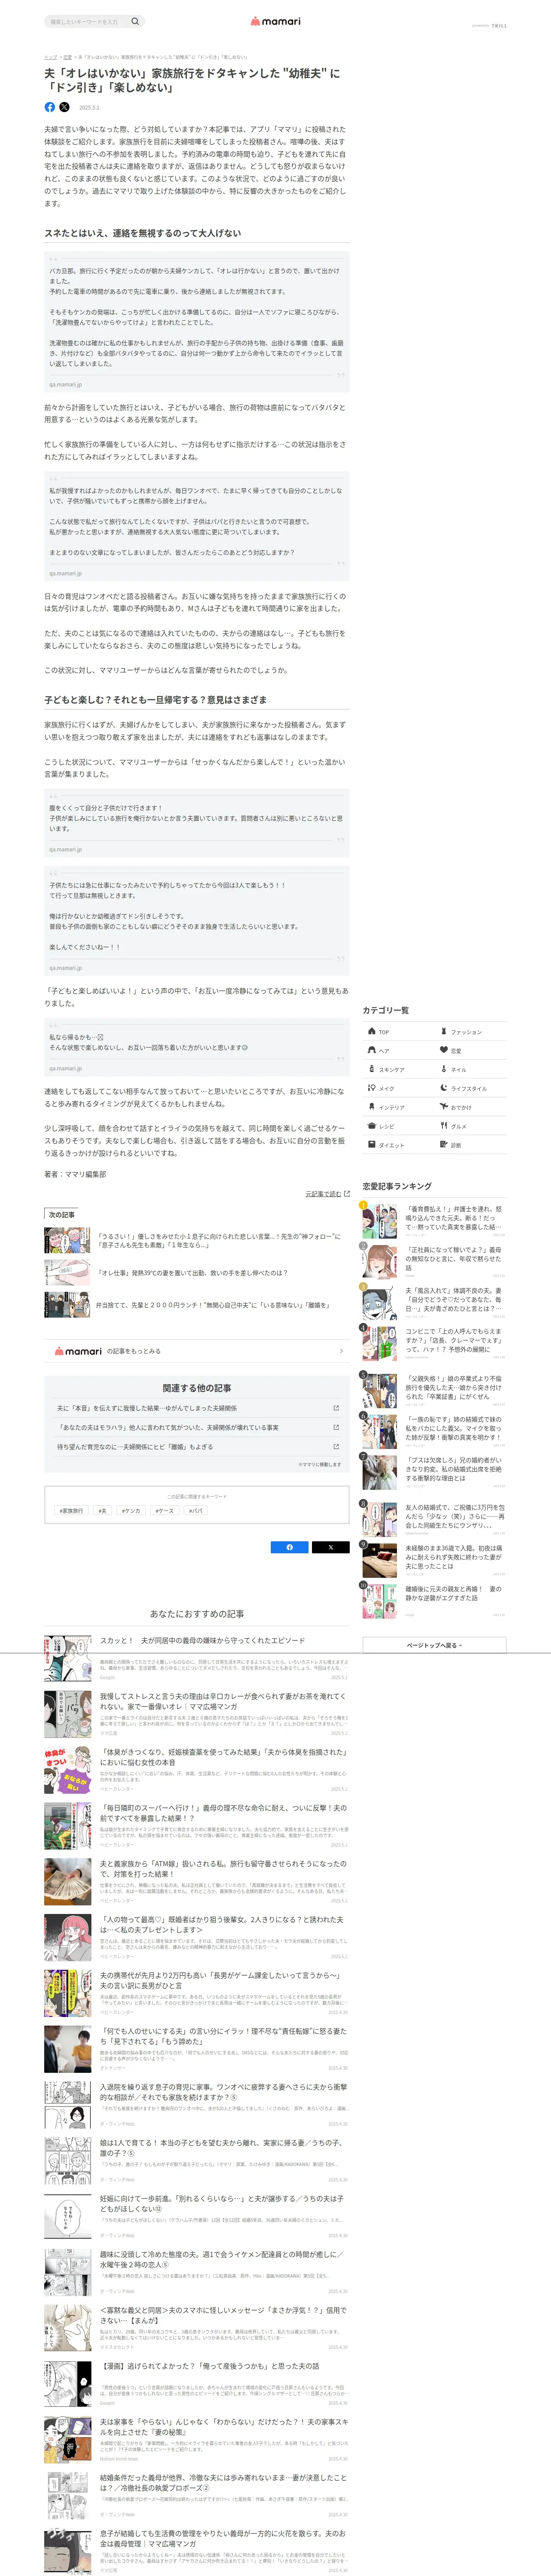Click external-link icon beside 待ち望んだ育児なのに
This screenshot has height=2576, width=551.
click(336, 1446)
